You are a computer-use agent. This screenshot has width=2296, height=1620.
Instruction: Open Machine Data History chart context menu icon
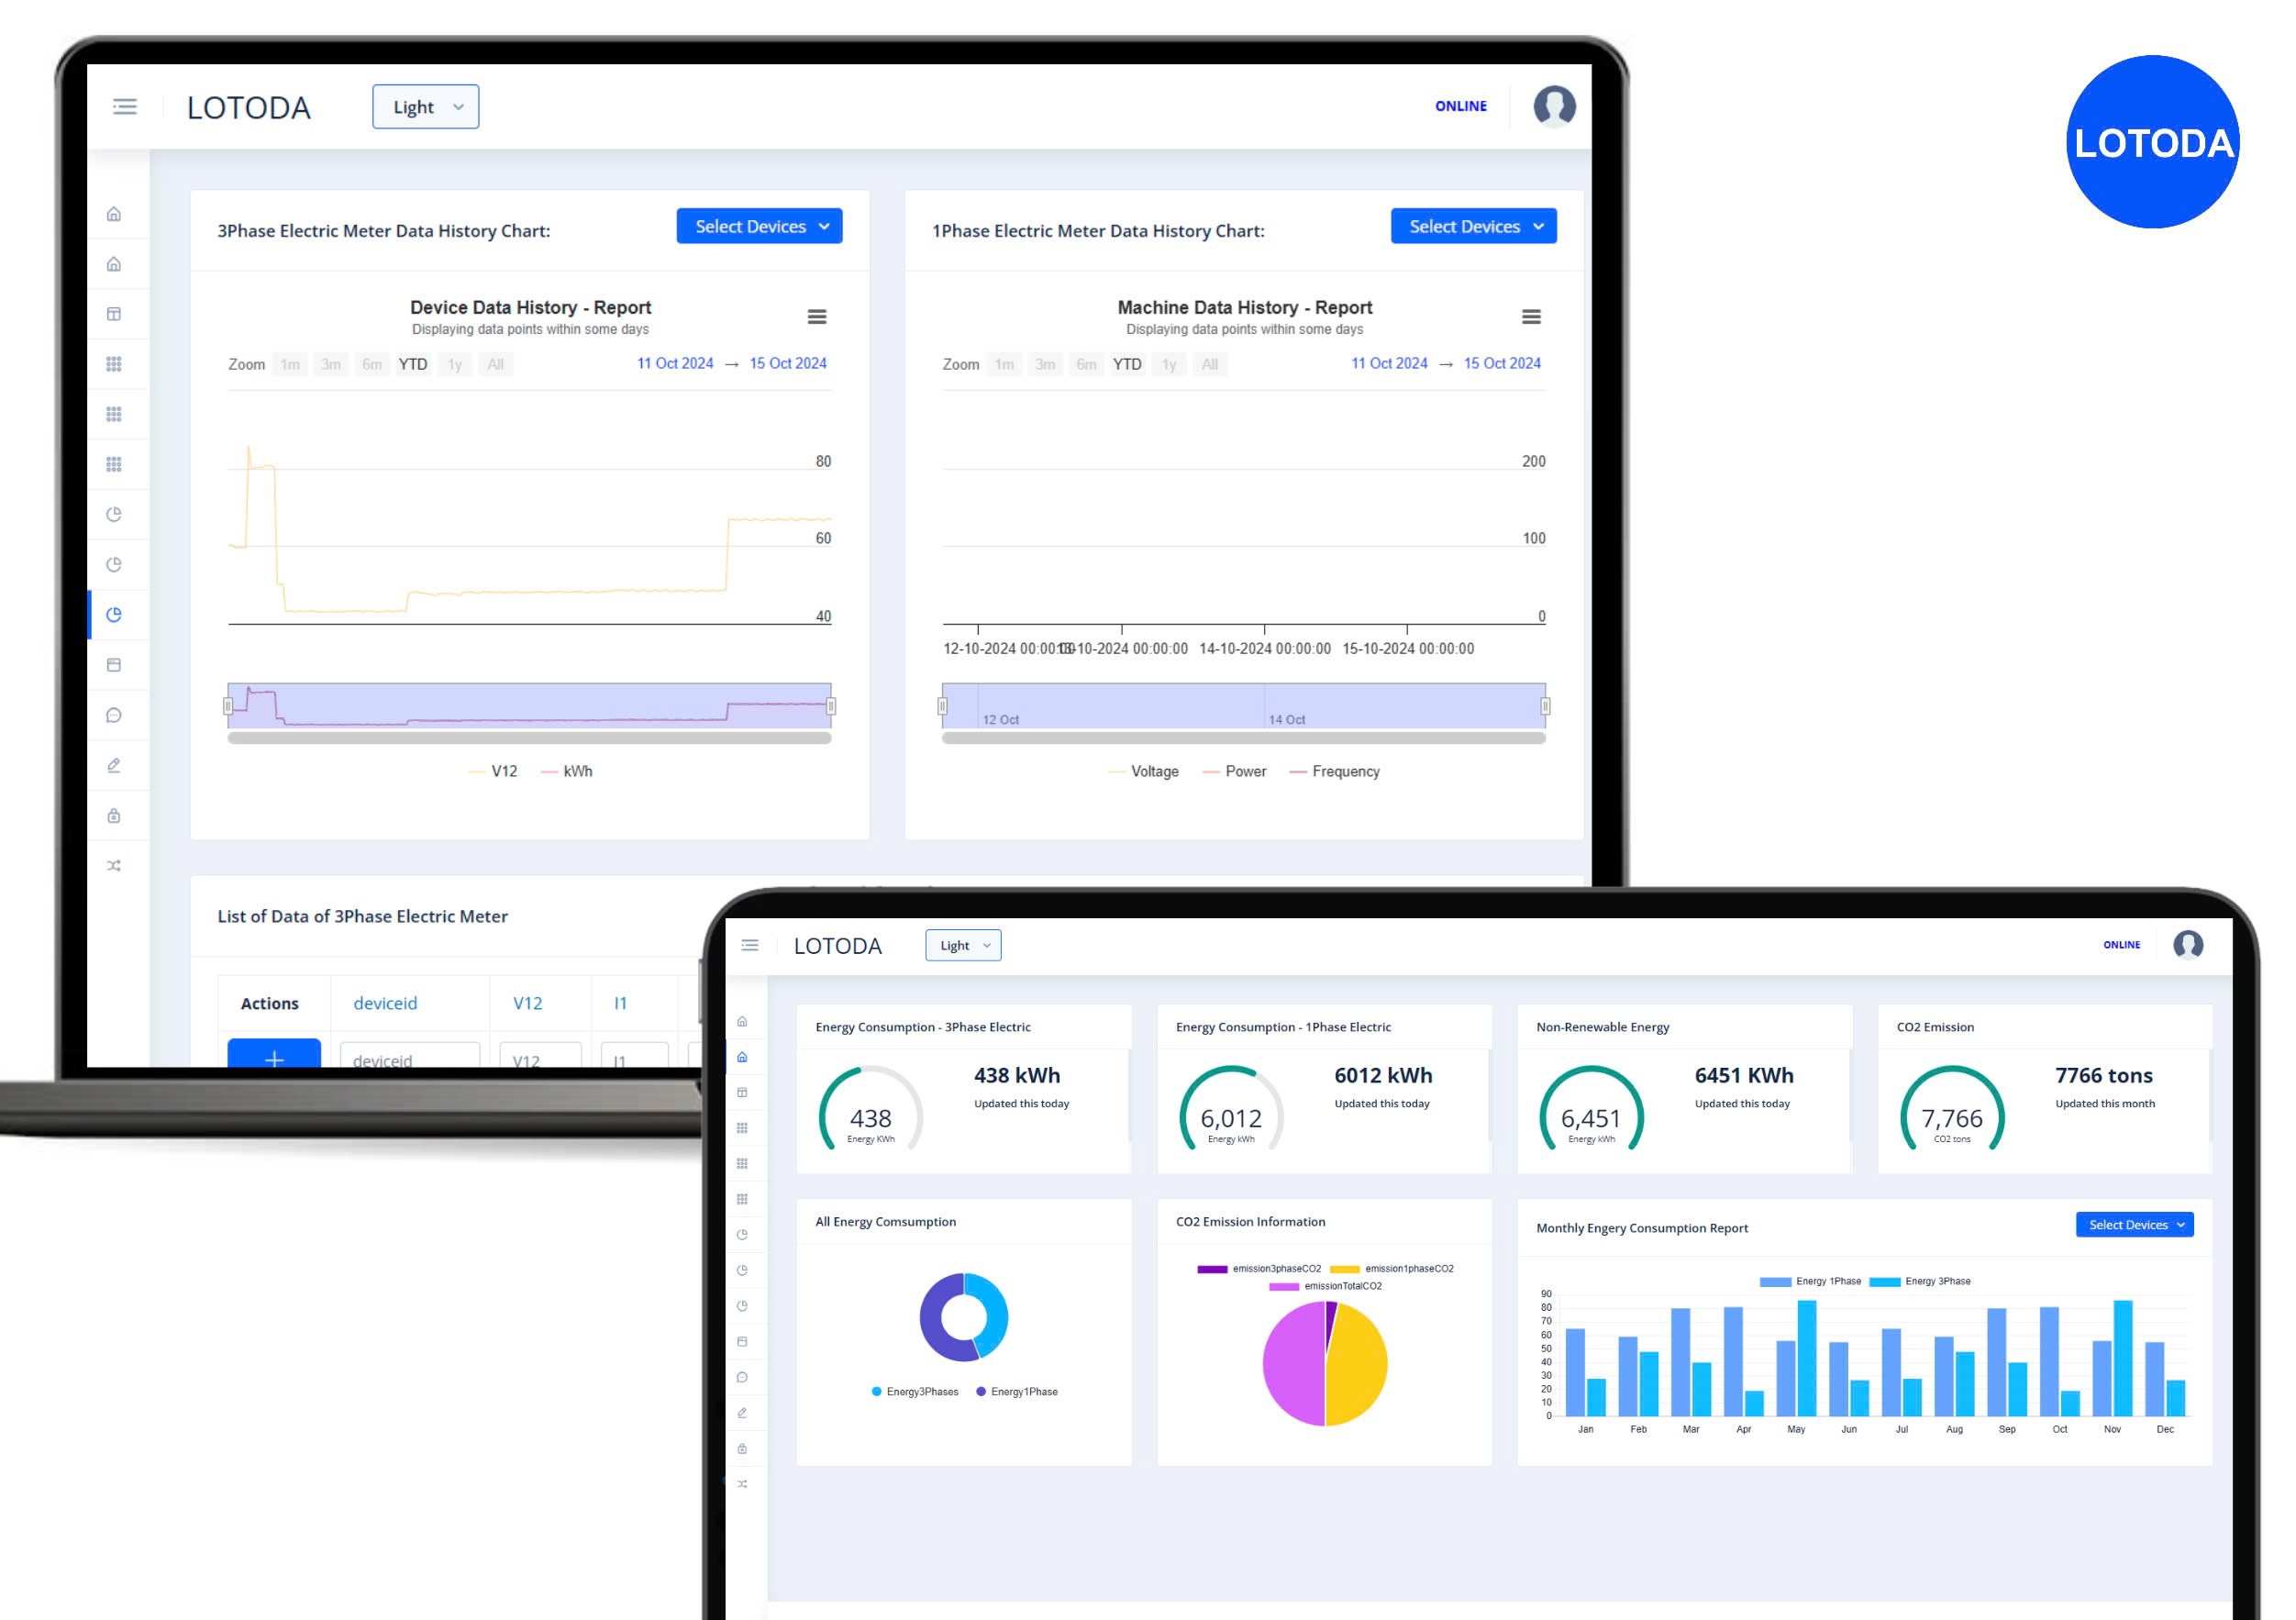(1531, 317)
